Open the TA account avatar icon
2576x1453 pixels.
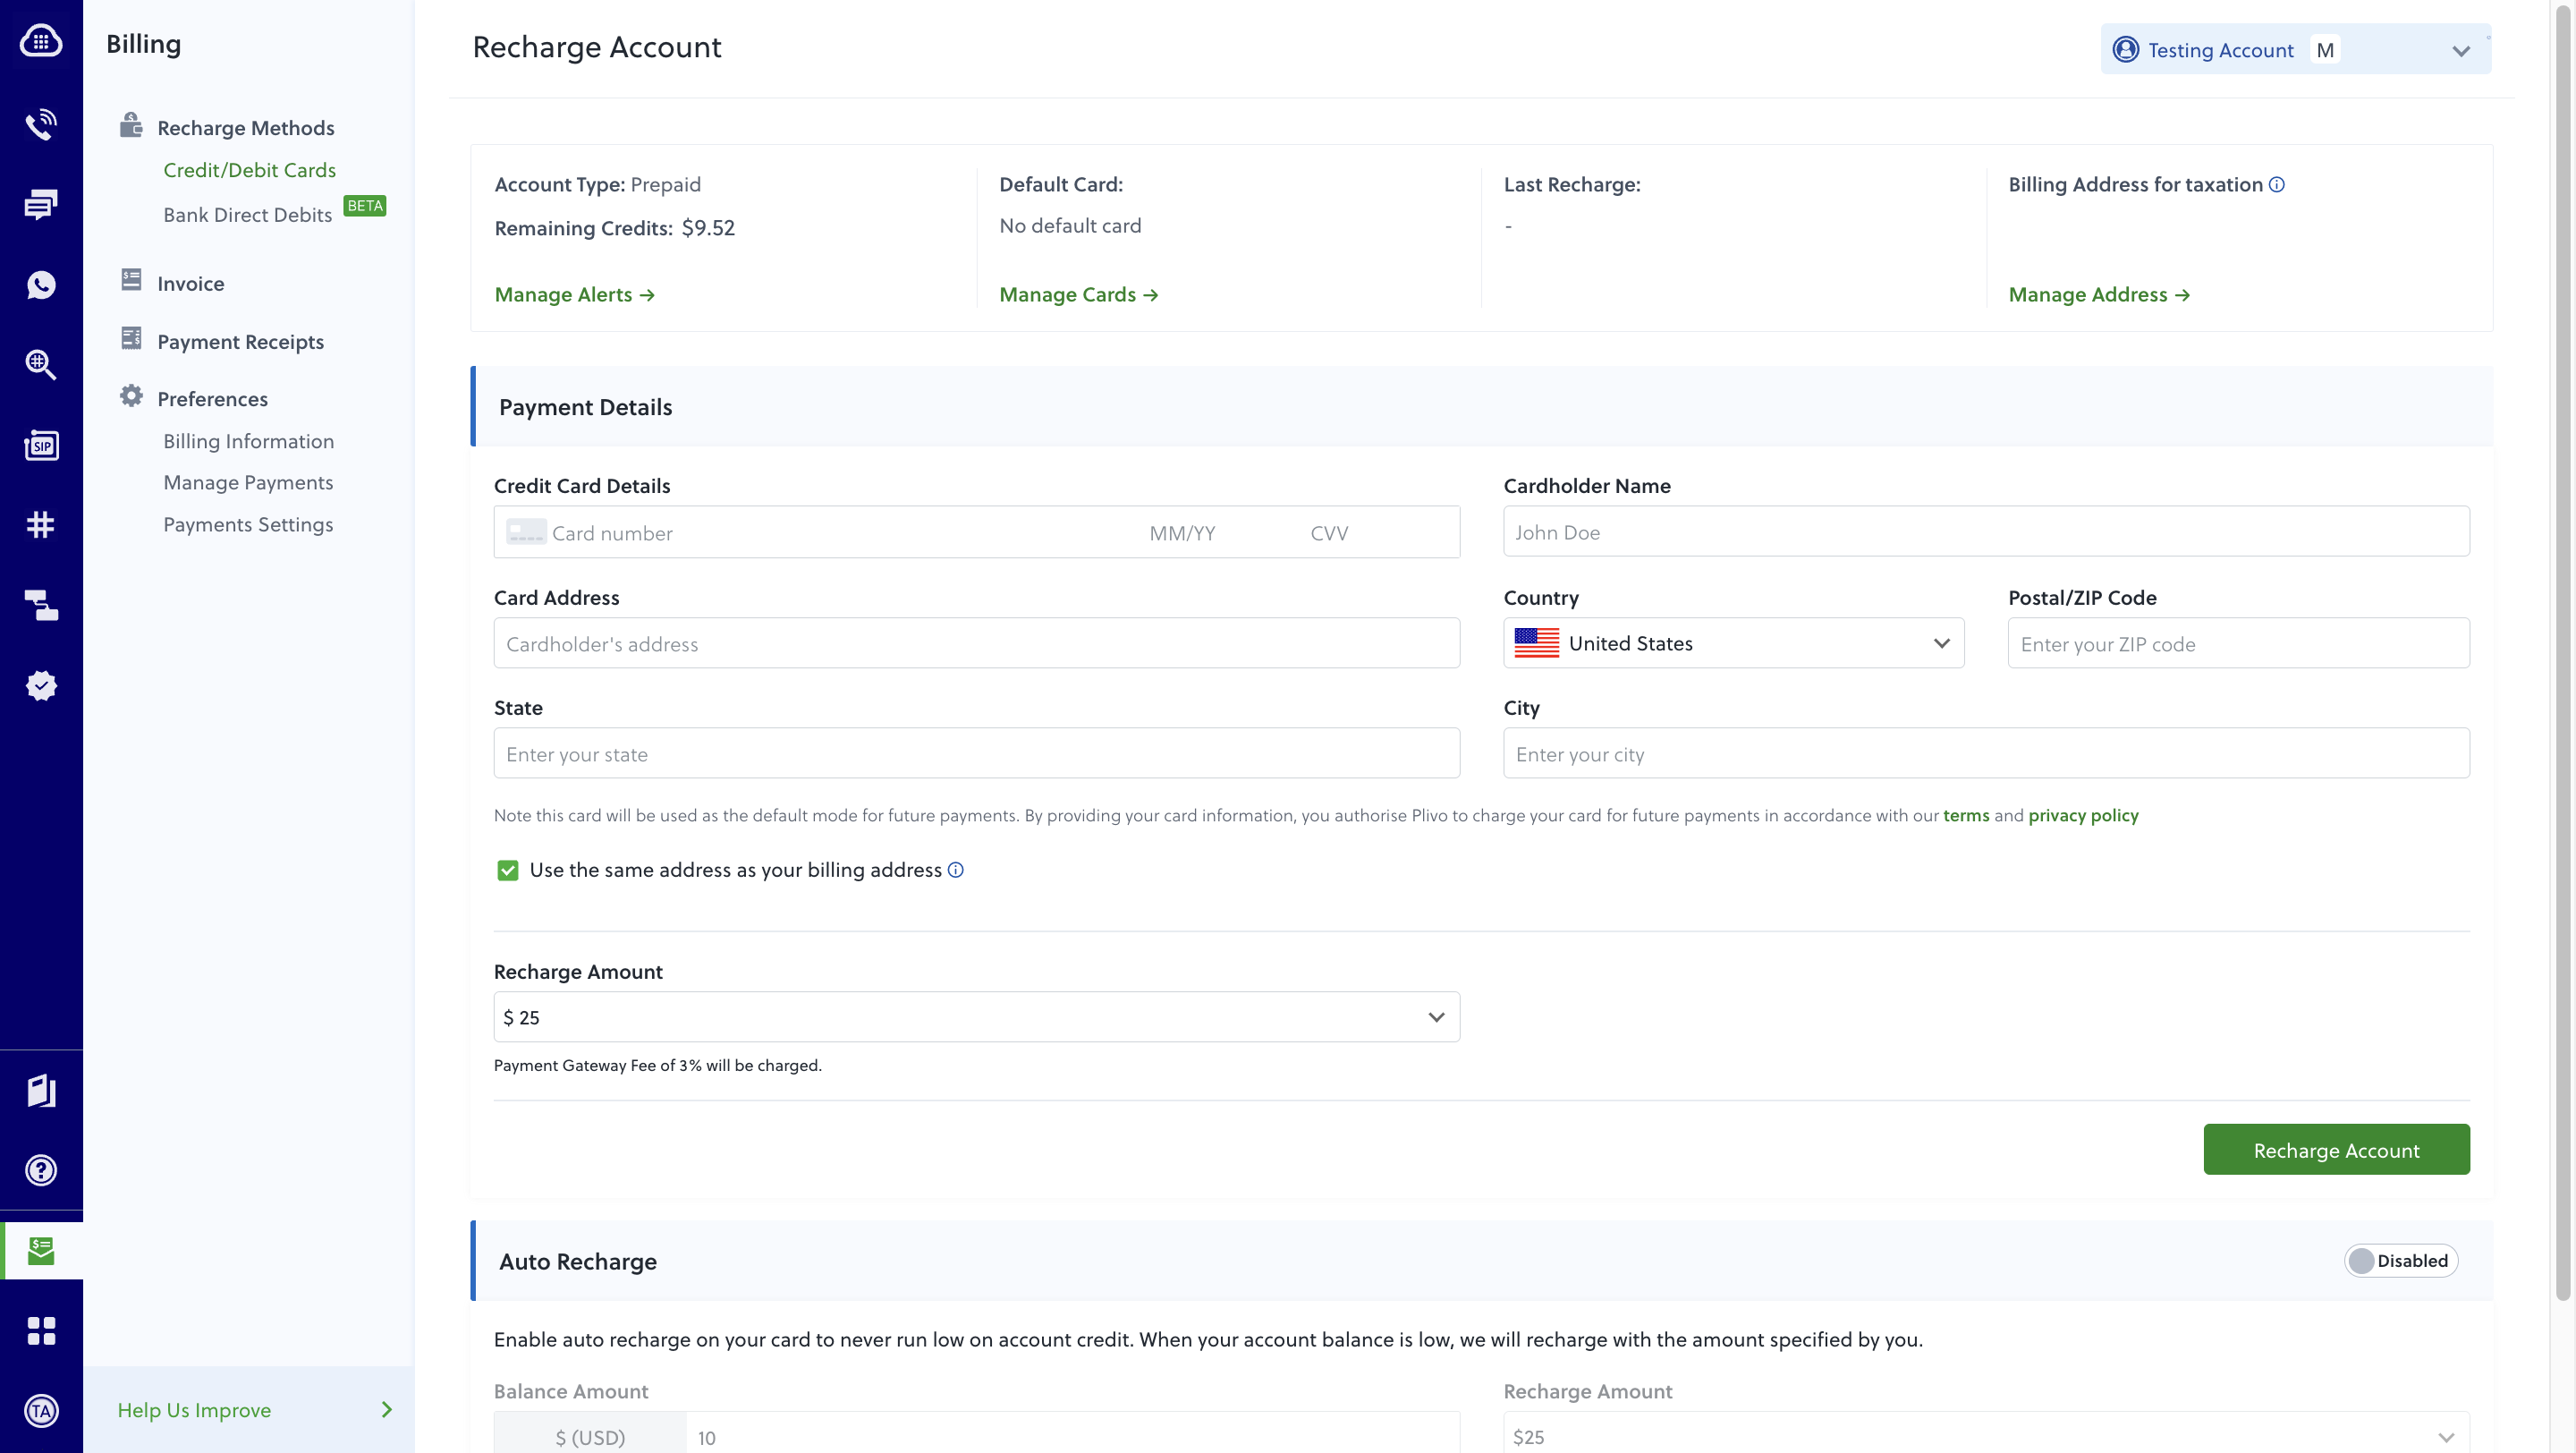[41, 1410]
